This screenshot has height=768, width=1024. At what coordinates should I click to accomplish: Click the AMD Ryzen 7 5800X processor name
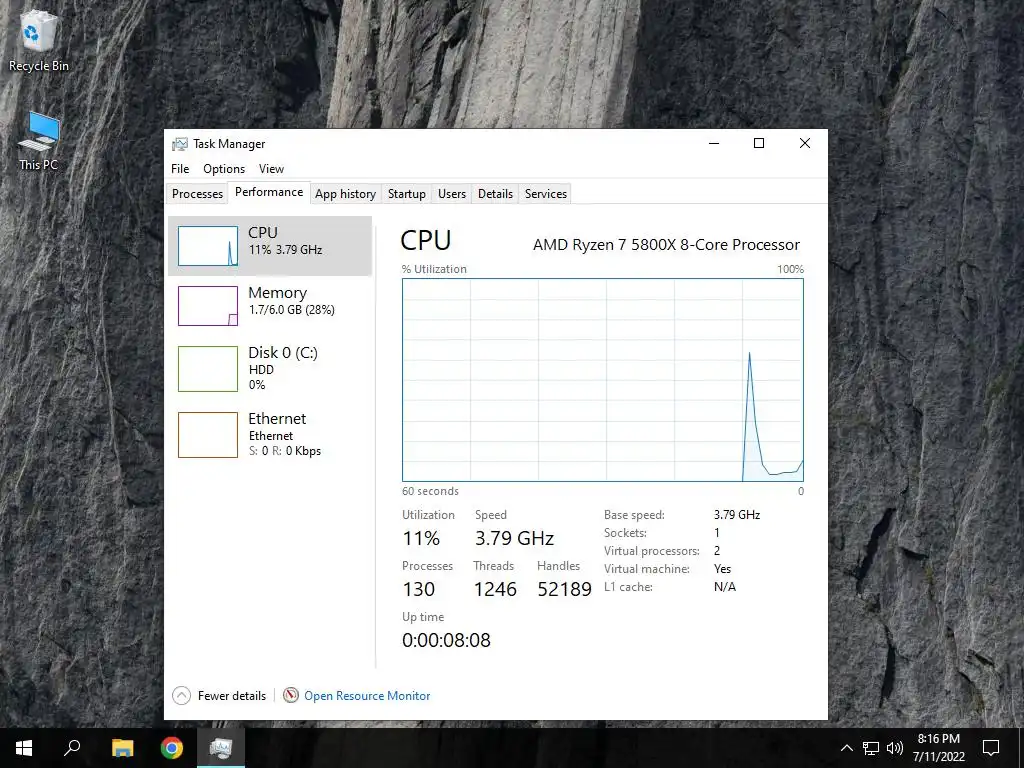pyautogui.click(x=666, y=245)
